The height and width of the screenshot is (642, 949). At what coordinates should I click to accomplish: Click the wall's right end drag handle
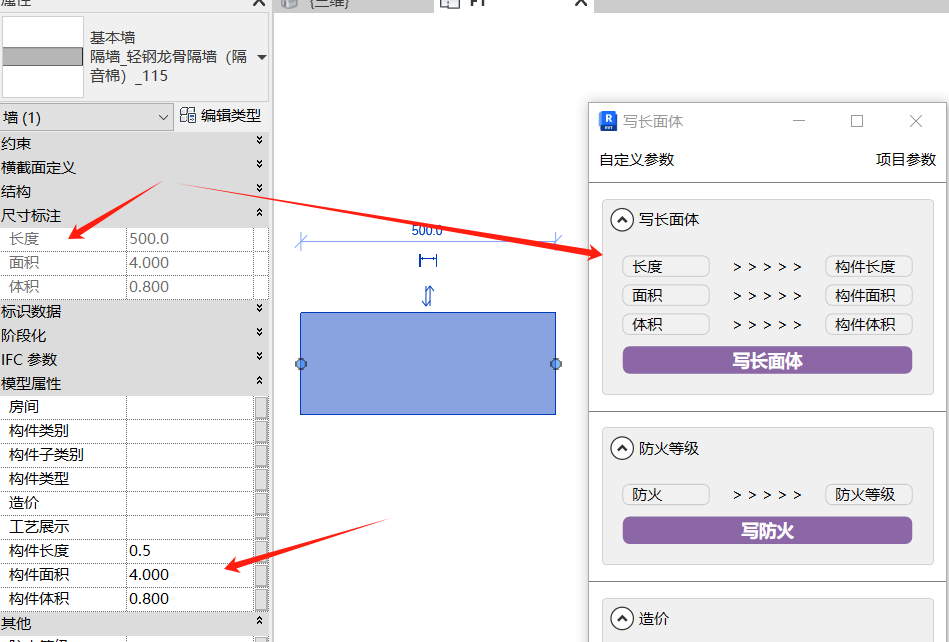pos(556,364)
